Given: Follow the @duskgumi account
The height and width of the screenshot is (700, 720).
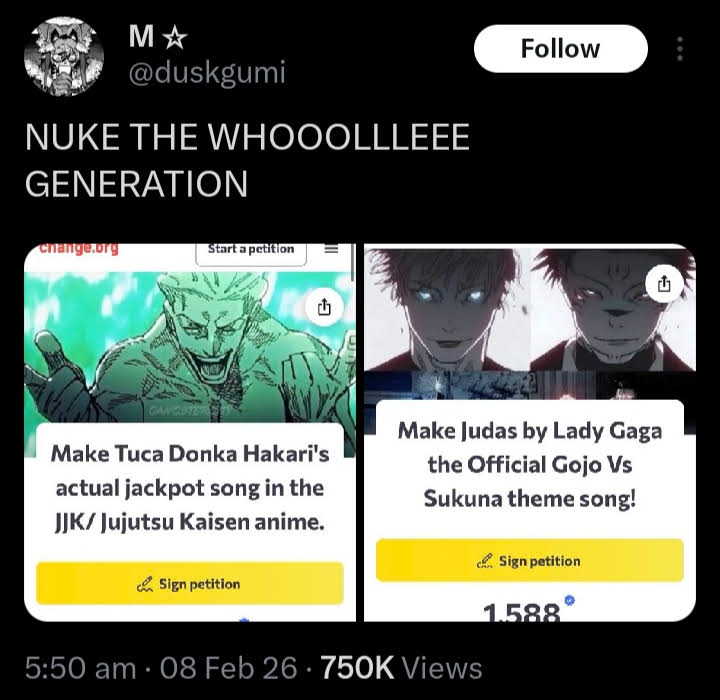Looking at the screenshot, I should point(560,49).
